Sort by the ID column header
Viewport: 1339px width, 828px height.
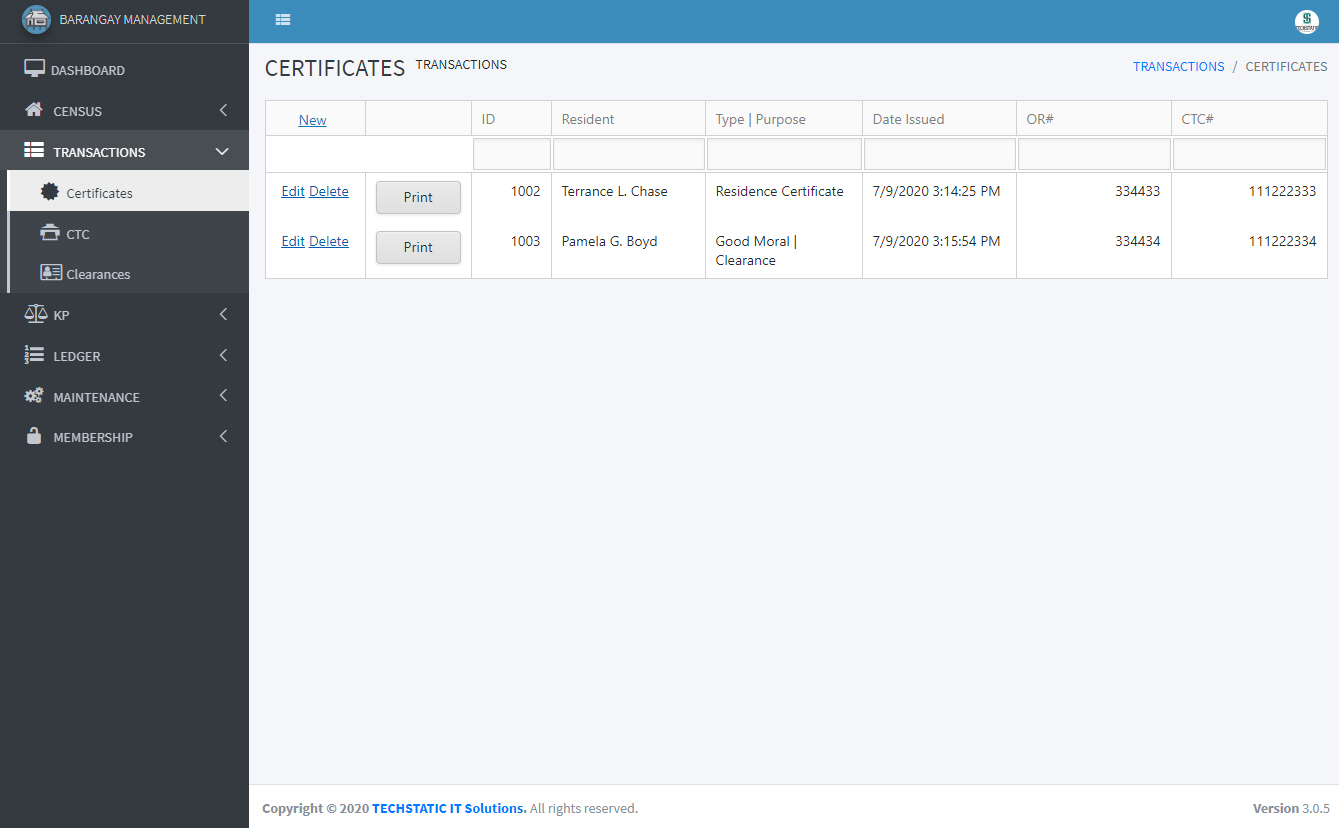pyautogui.click(x=511, y=119)
